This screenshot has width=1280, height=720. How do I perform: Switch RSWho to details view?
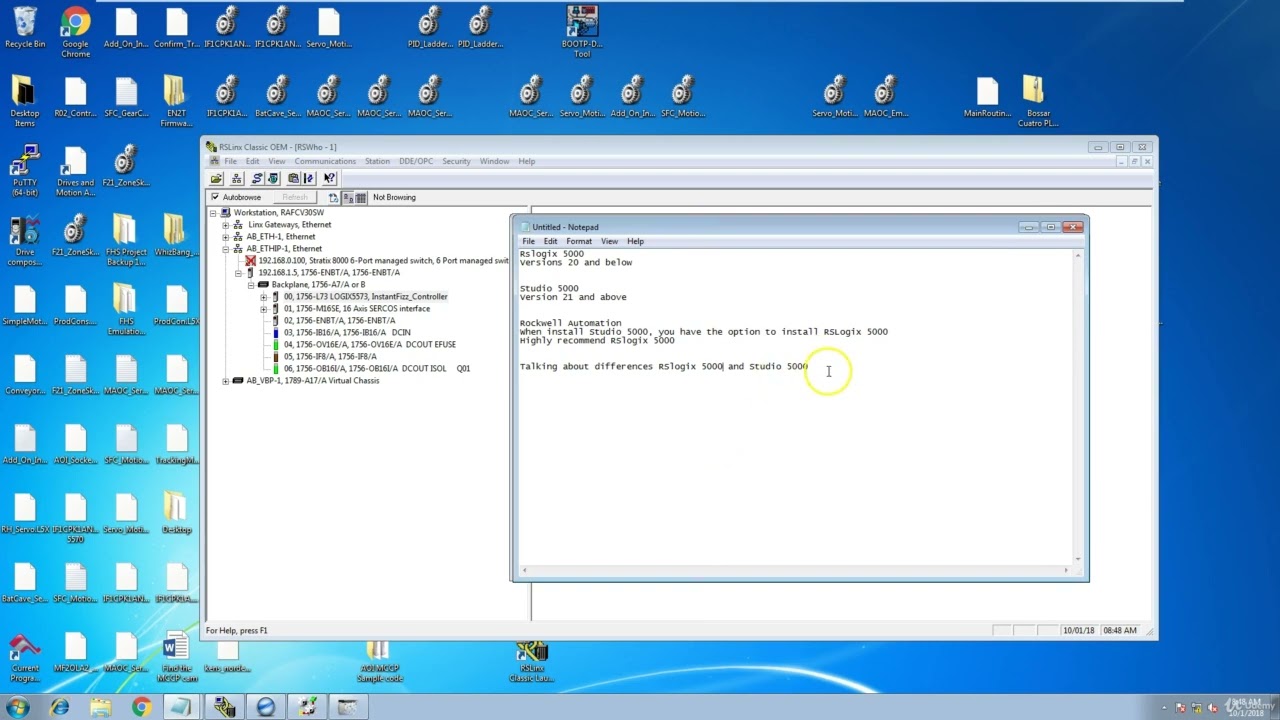pos(361,197)
